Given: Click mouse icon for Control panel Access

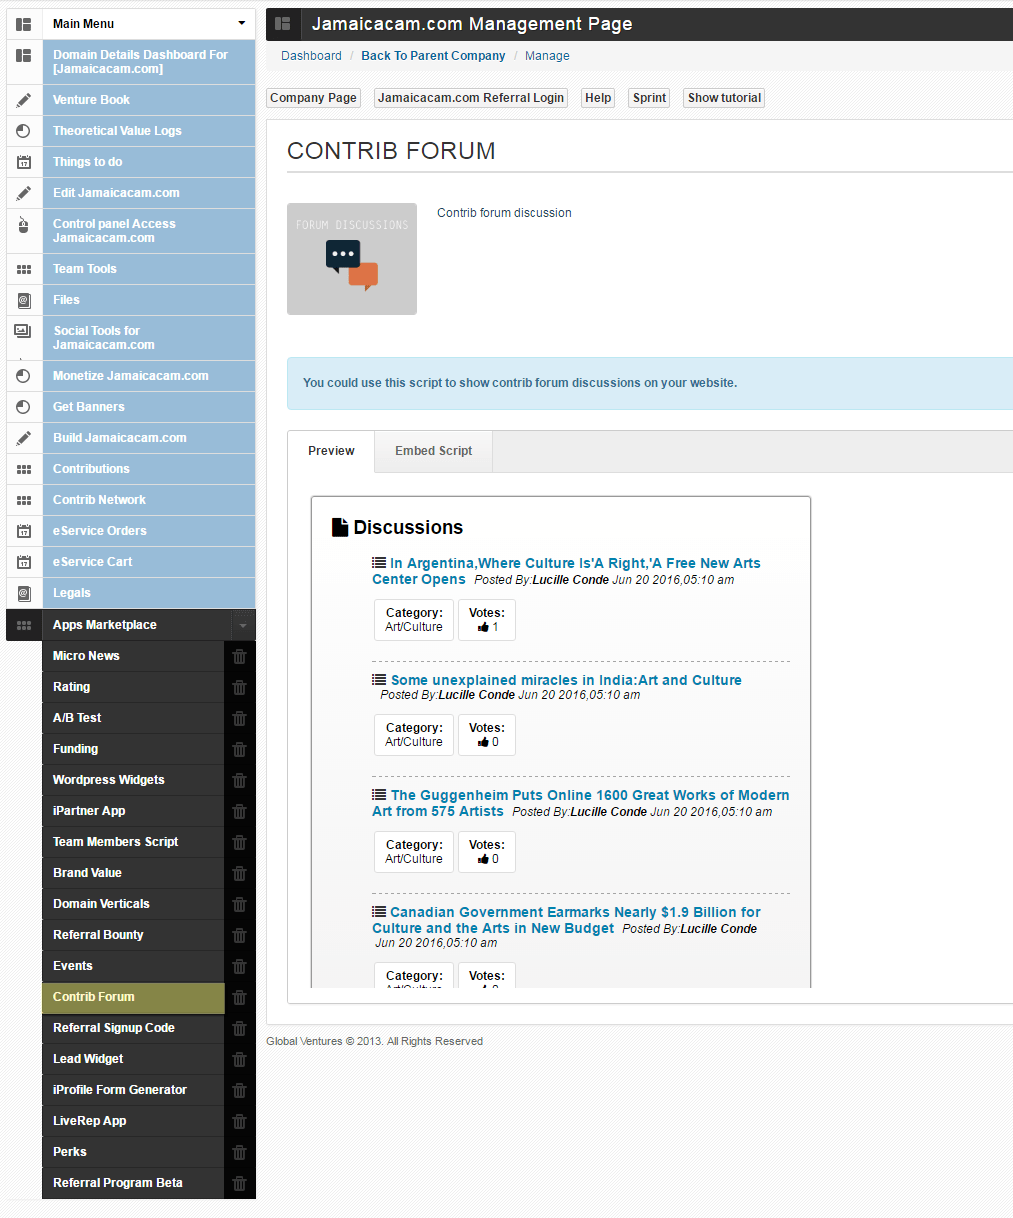Looking at the screenshot, I should 24,224.
